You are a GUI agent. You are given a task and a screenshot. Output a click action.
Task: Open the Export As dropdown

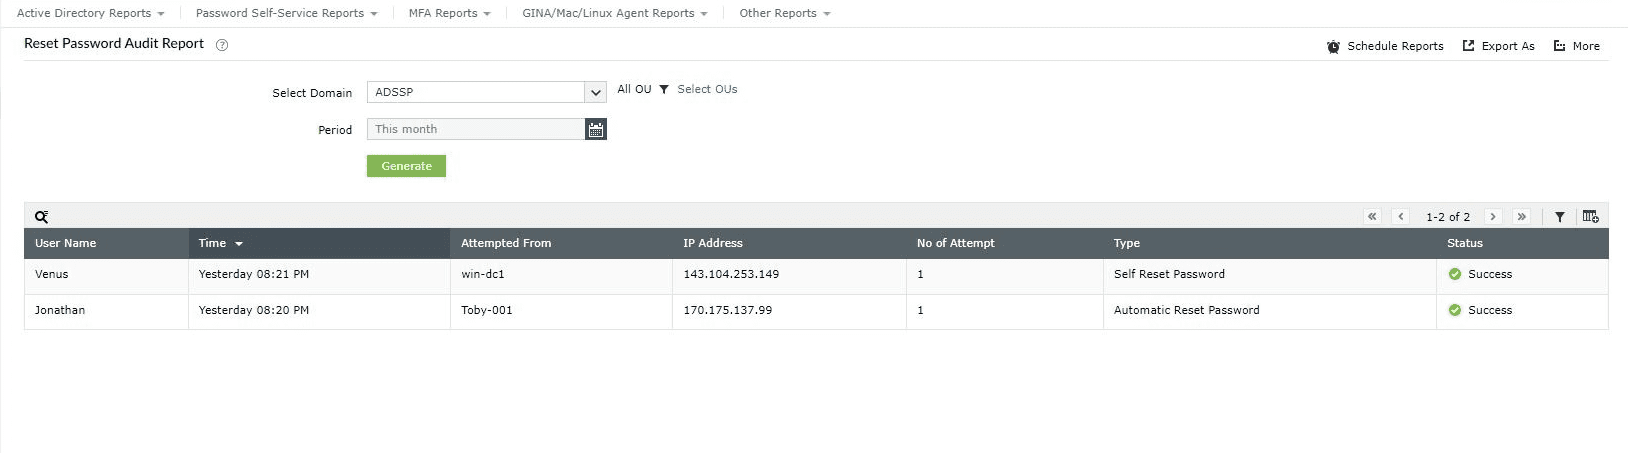[1498, 46]
